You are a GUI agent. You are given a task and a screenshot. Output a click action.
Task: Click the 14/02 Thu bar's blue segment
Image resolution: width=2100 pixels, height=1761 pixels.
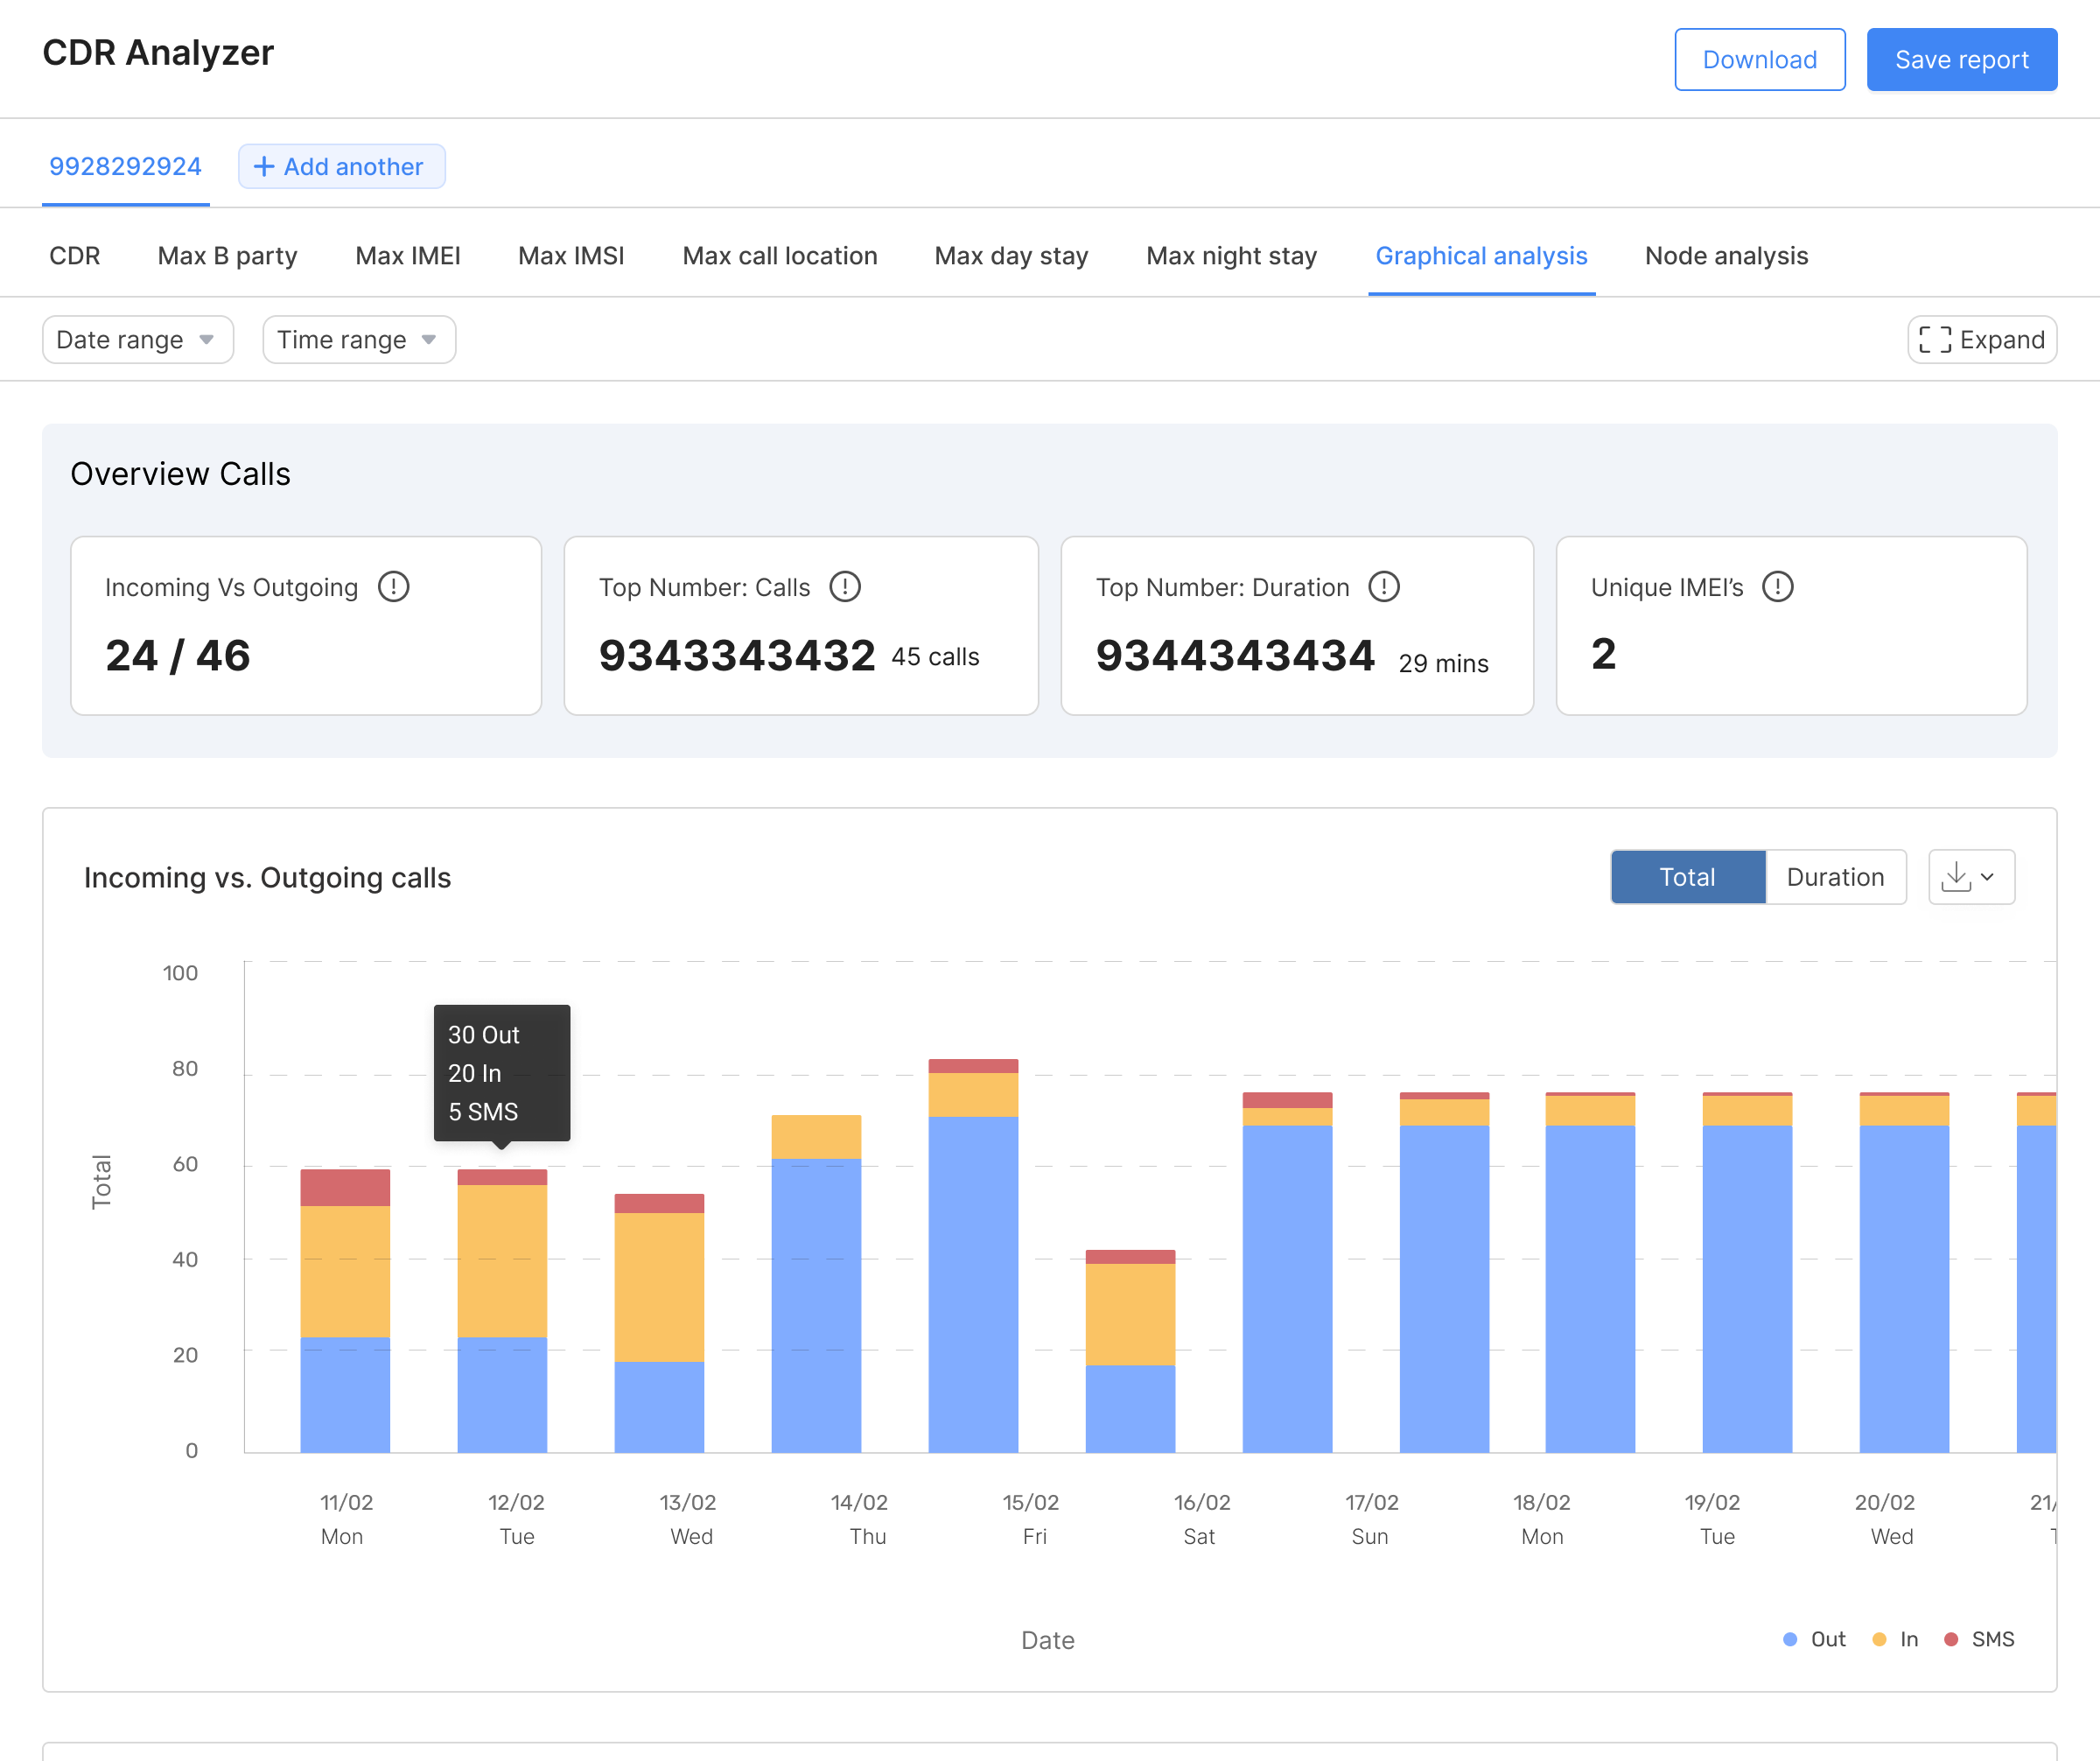[x=816, y=1306]
